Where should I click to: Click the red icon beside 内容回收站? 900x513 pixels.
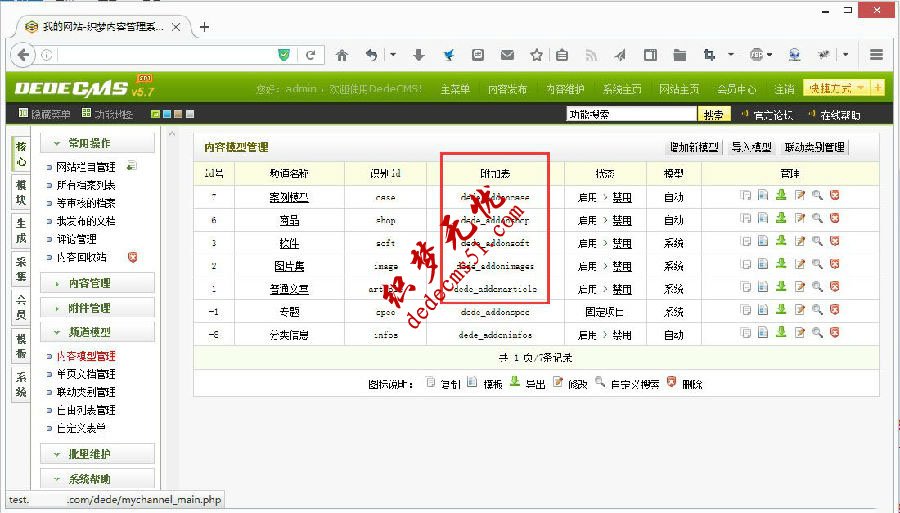click(x=133, y=257)
